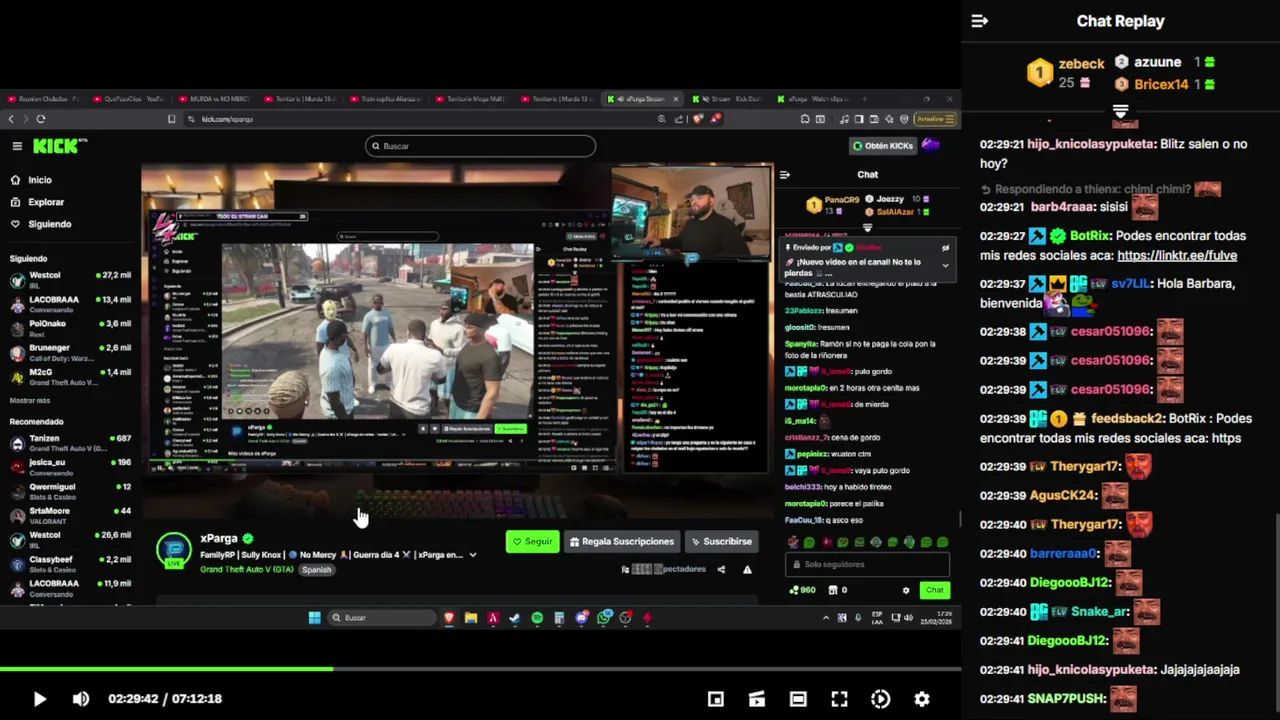1280x720 pixels.
Task: Click the Solo seguidores chat input
Action: pos(867,564)
